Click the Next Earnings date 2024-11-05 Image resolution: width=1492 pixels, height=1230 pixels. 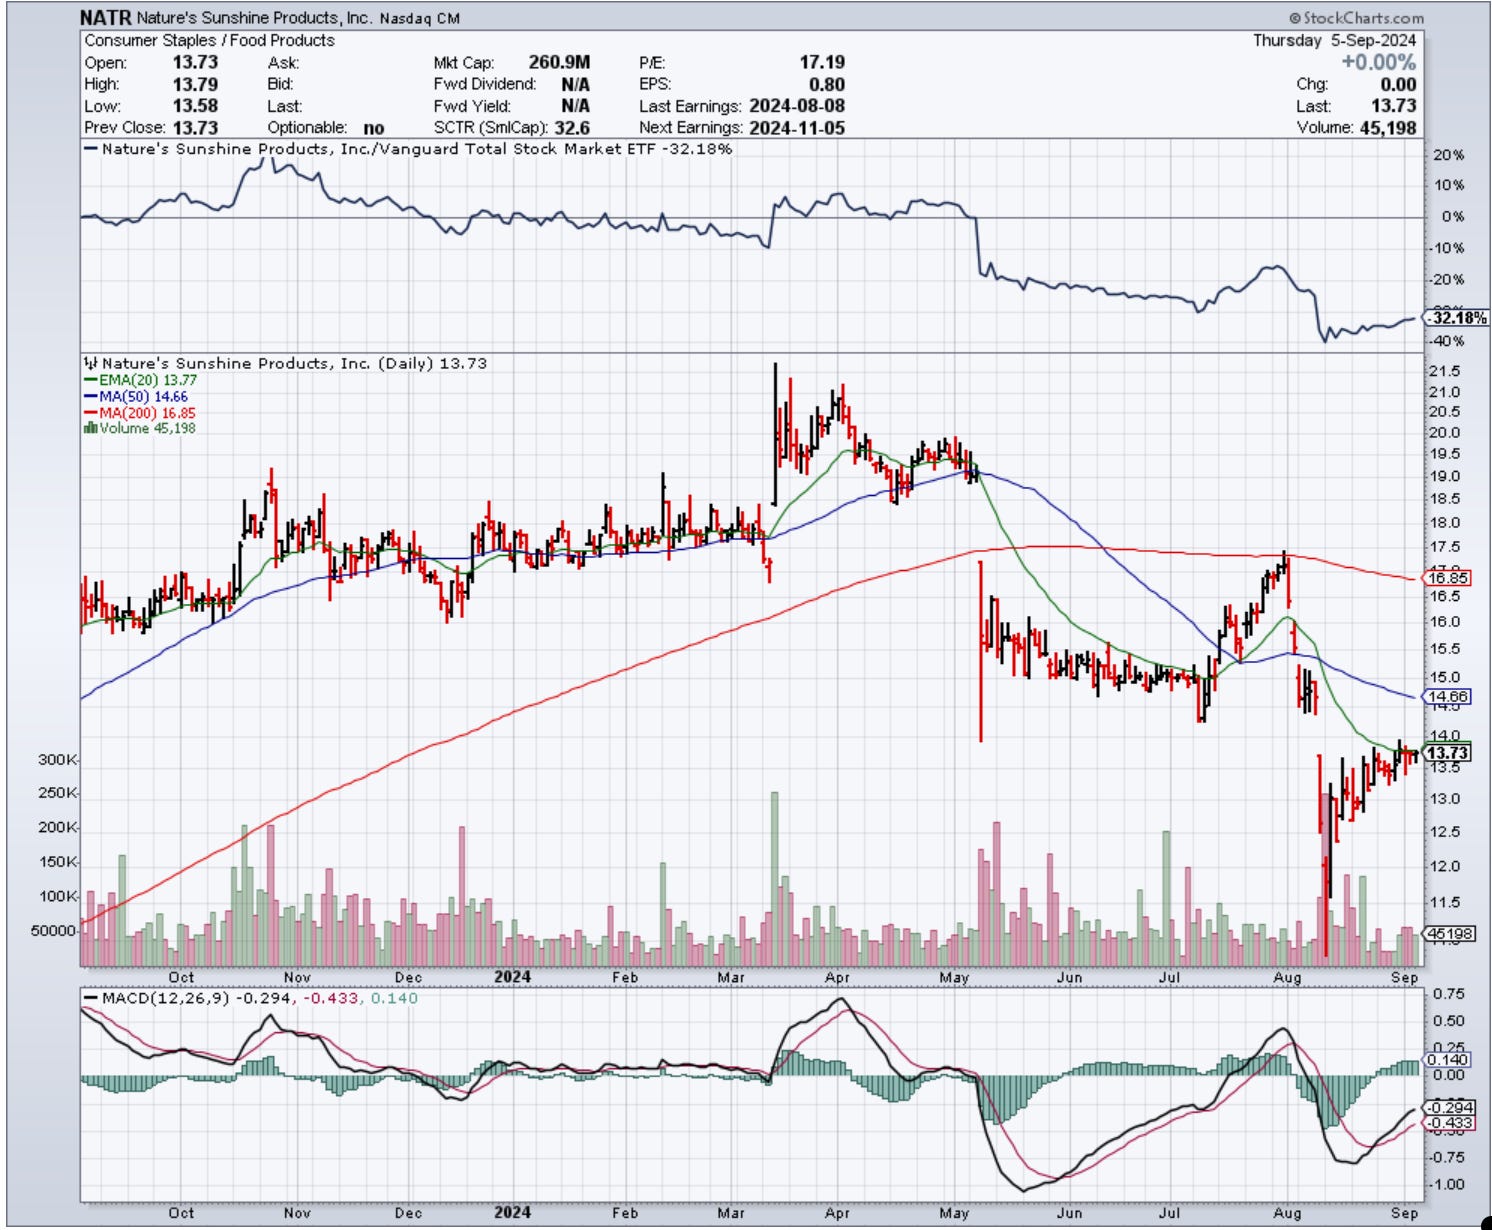[796, 128]
